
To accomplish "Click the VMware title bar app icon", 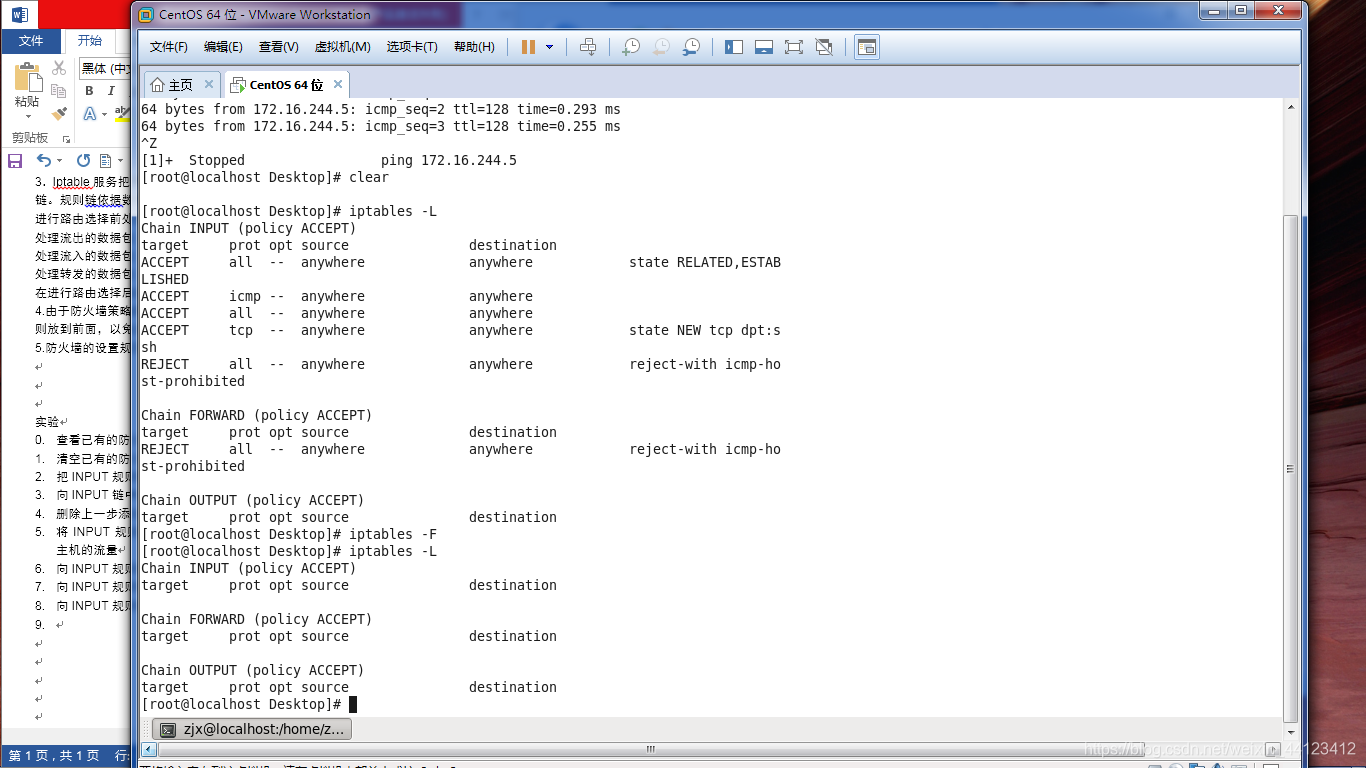I will pyautogui.click(x=146, y=14).
